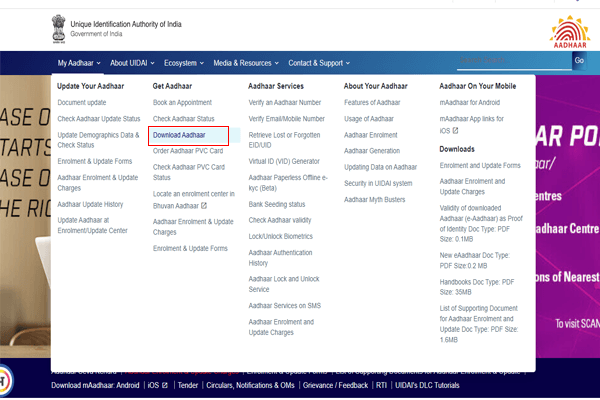Open Enrolment & Update Forms under Get Aadhaar

[x=190, y=248]
